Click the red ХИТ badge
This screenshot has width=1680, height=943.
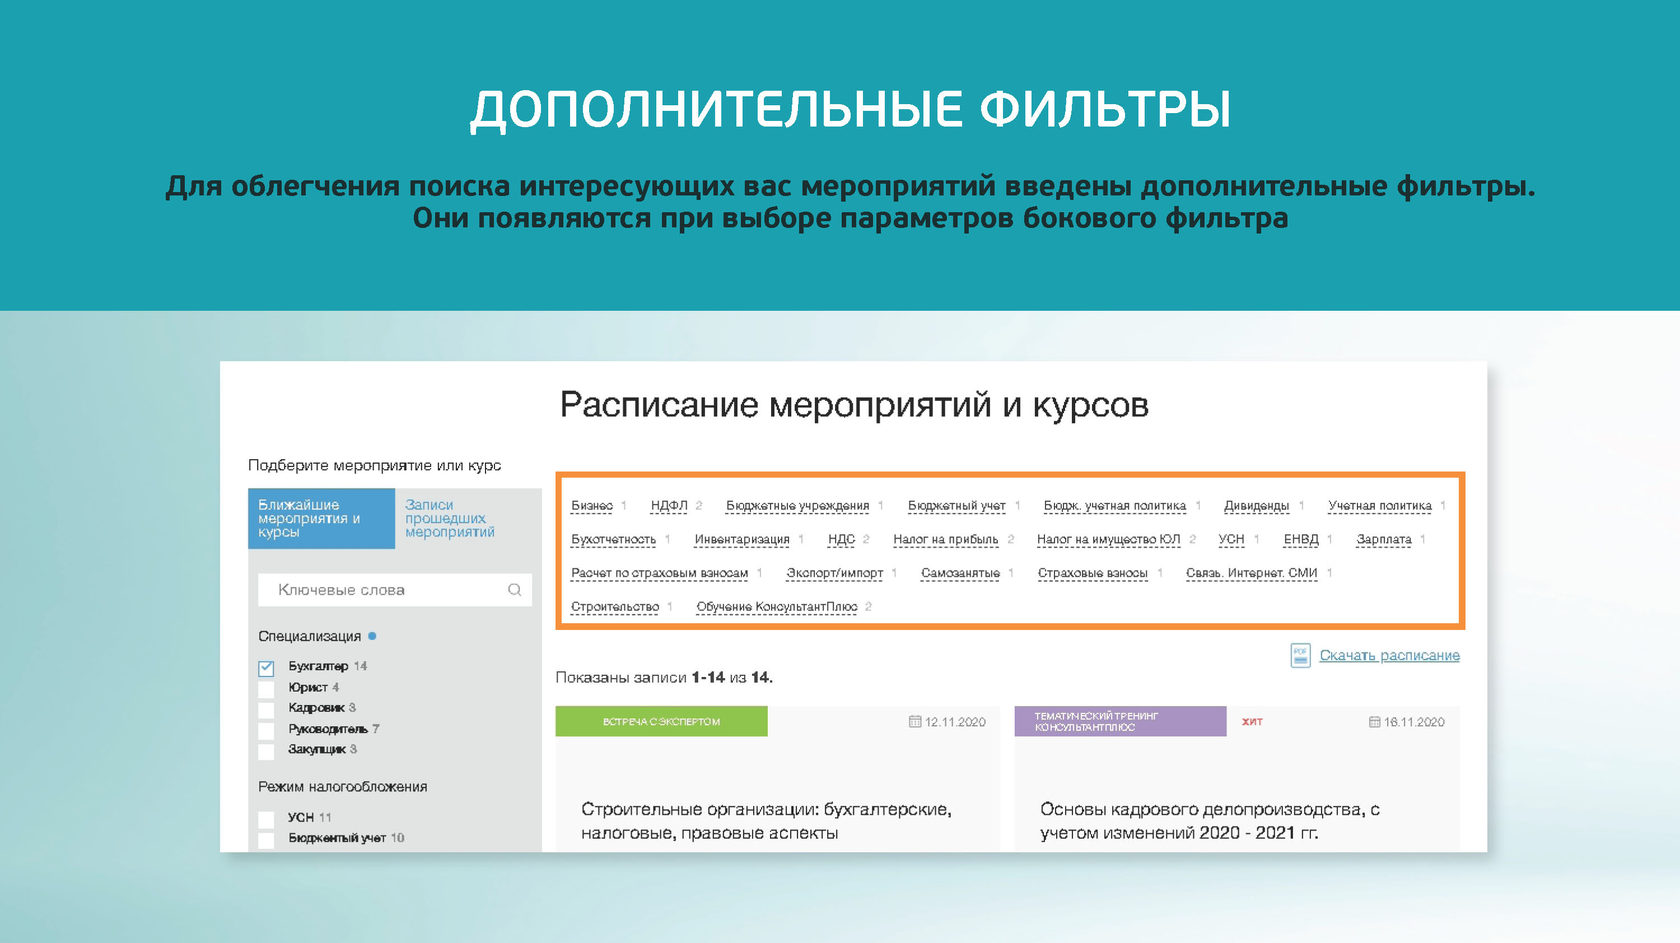click(x=1252, y=722)
